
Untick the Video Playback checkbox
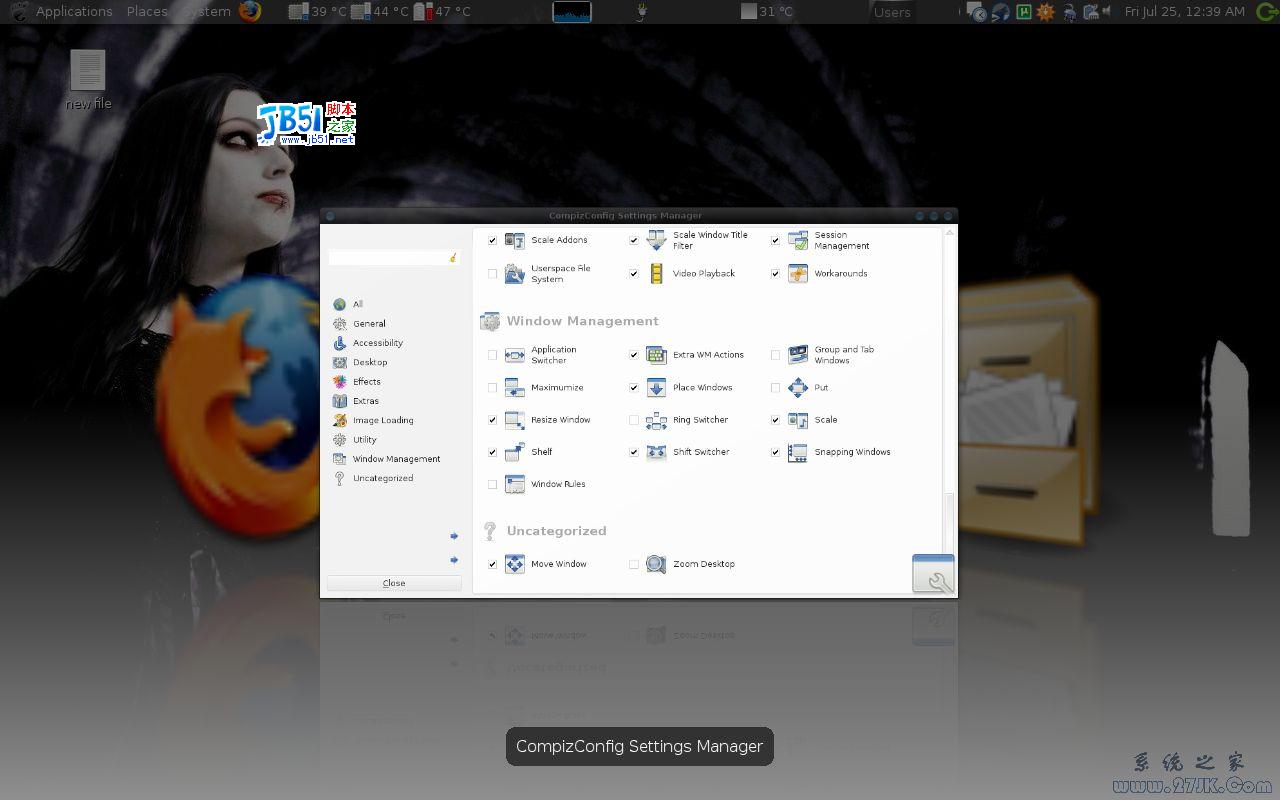coord(634,273)
